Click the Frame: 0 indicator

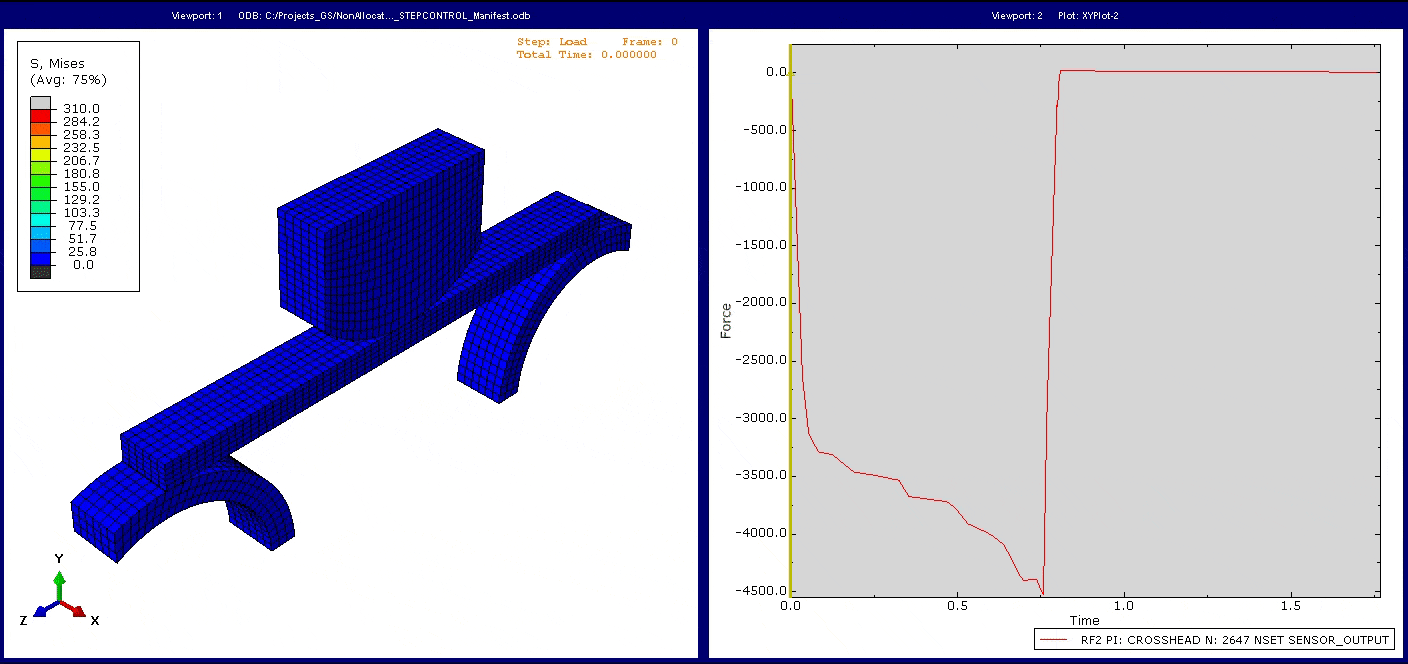tap(647, 43)
